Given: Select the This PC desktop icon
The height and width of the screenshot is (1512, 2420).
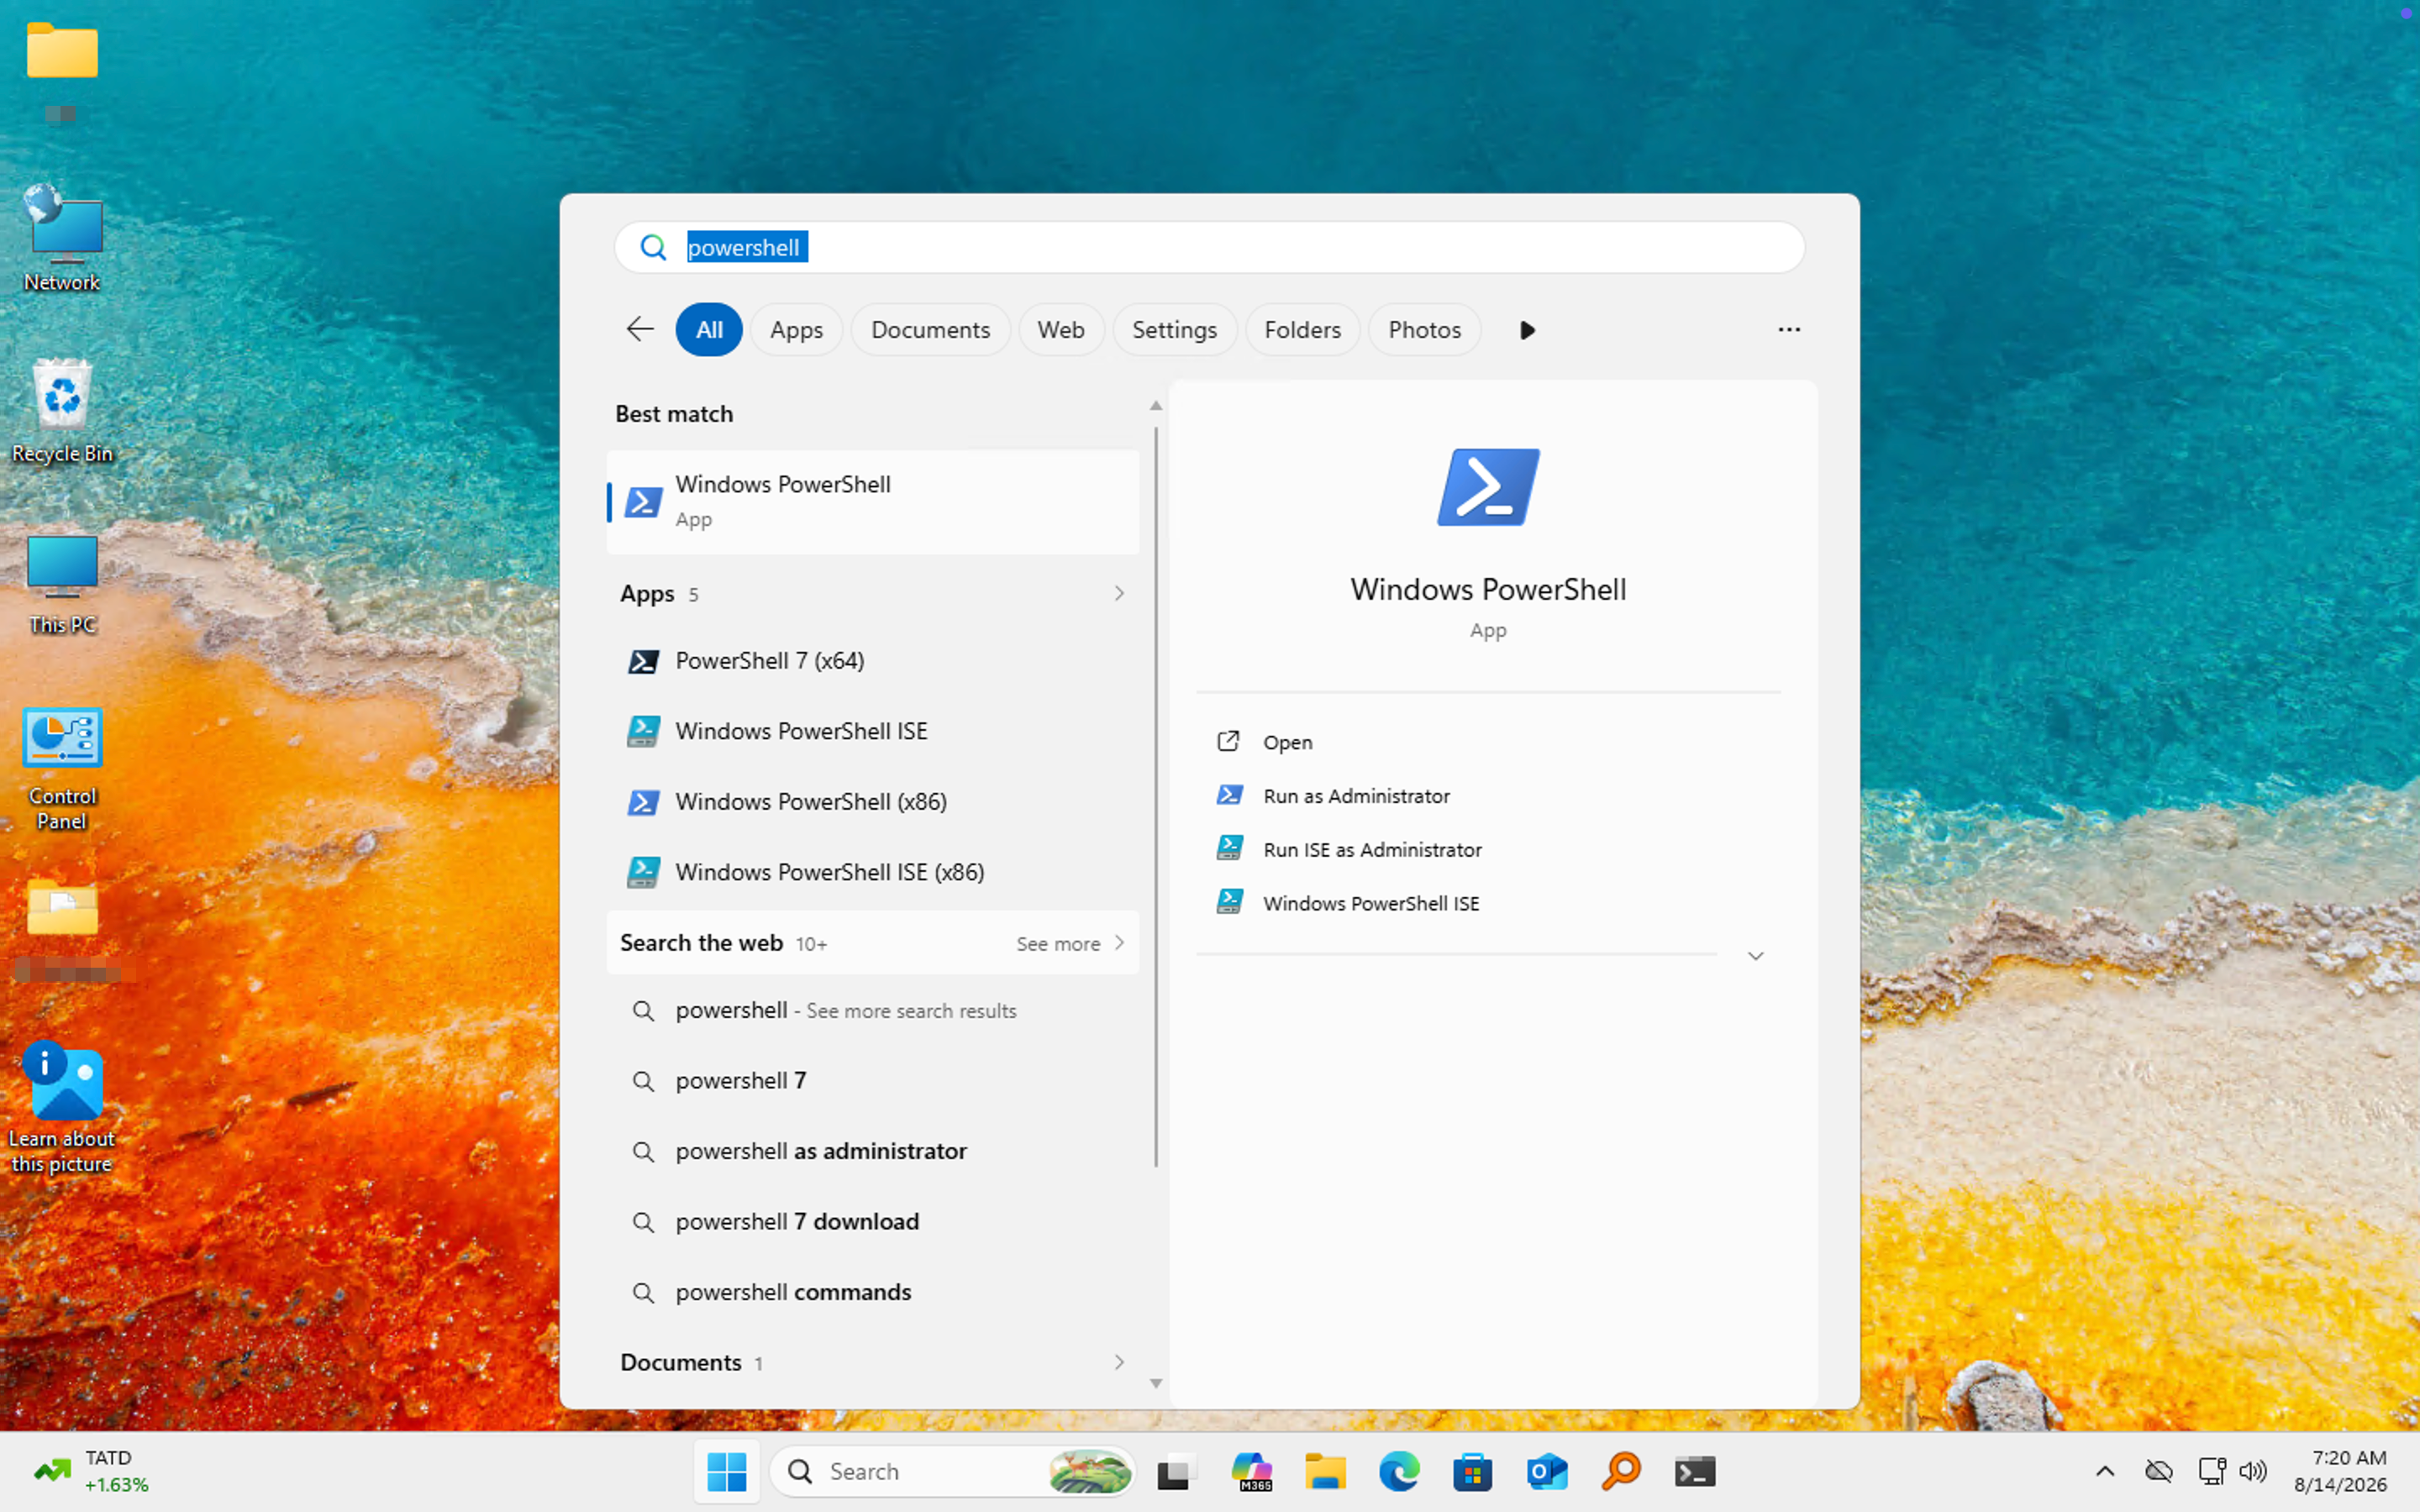Looking at the screenshot, I should [62, 584].
